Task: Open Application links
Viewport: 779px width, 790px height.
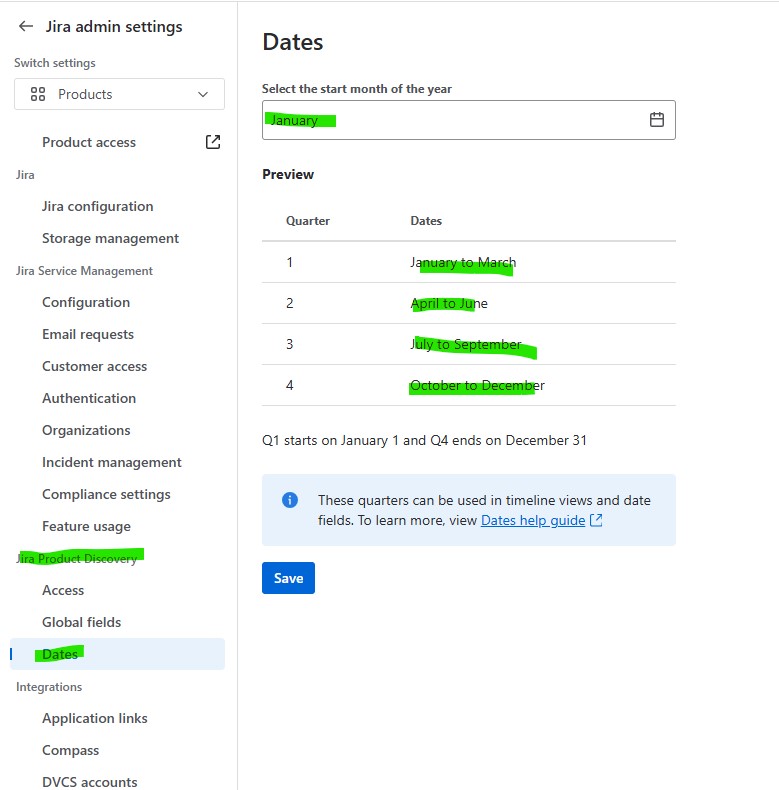Action: pyautogui.click(x=95, y=718)
